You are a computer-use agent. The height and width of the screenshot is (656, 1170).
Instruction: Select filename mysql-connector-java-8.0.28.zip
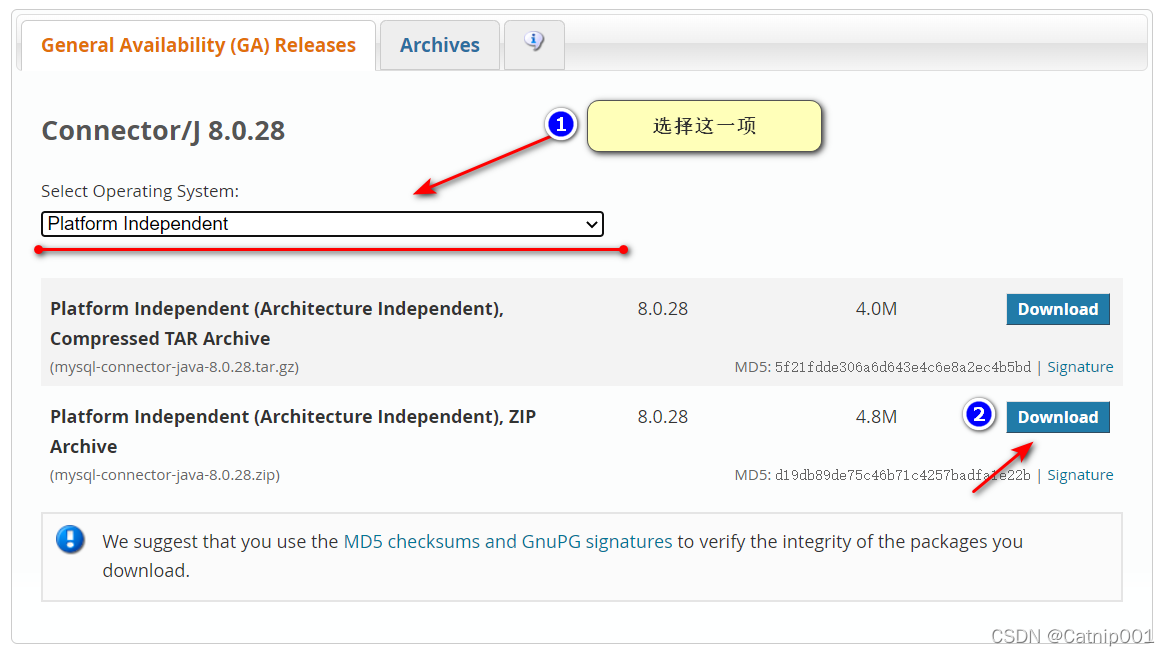tap(165, 475)
